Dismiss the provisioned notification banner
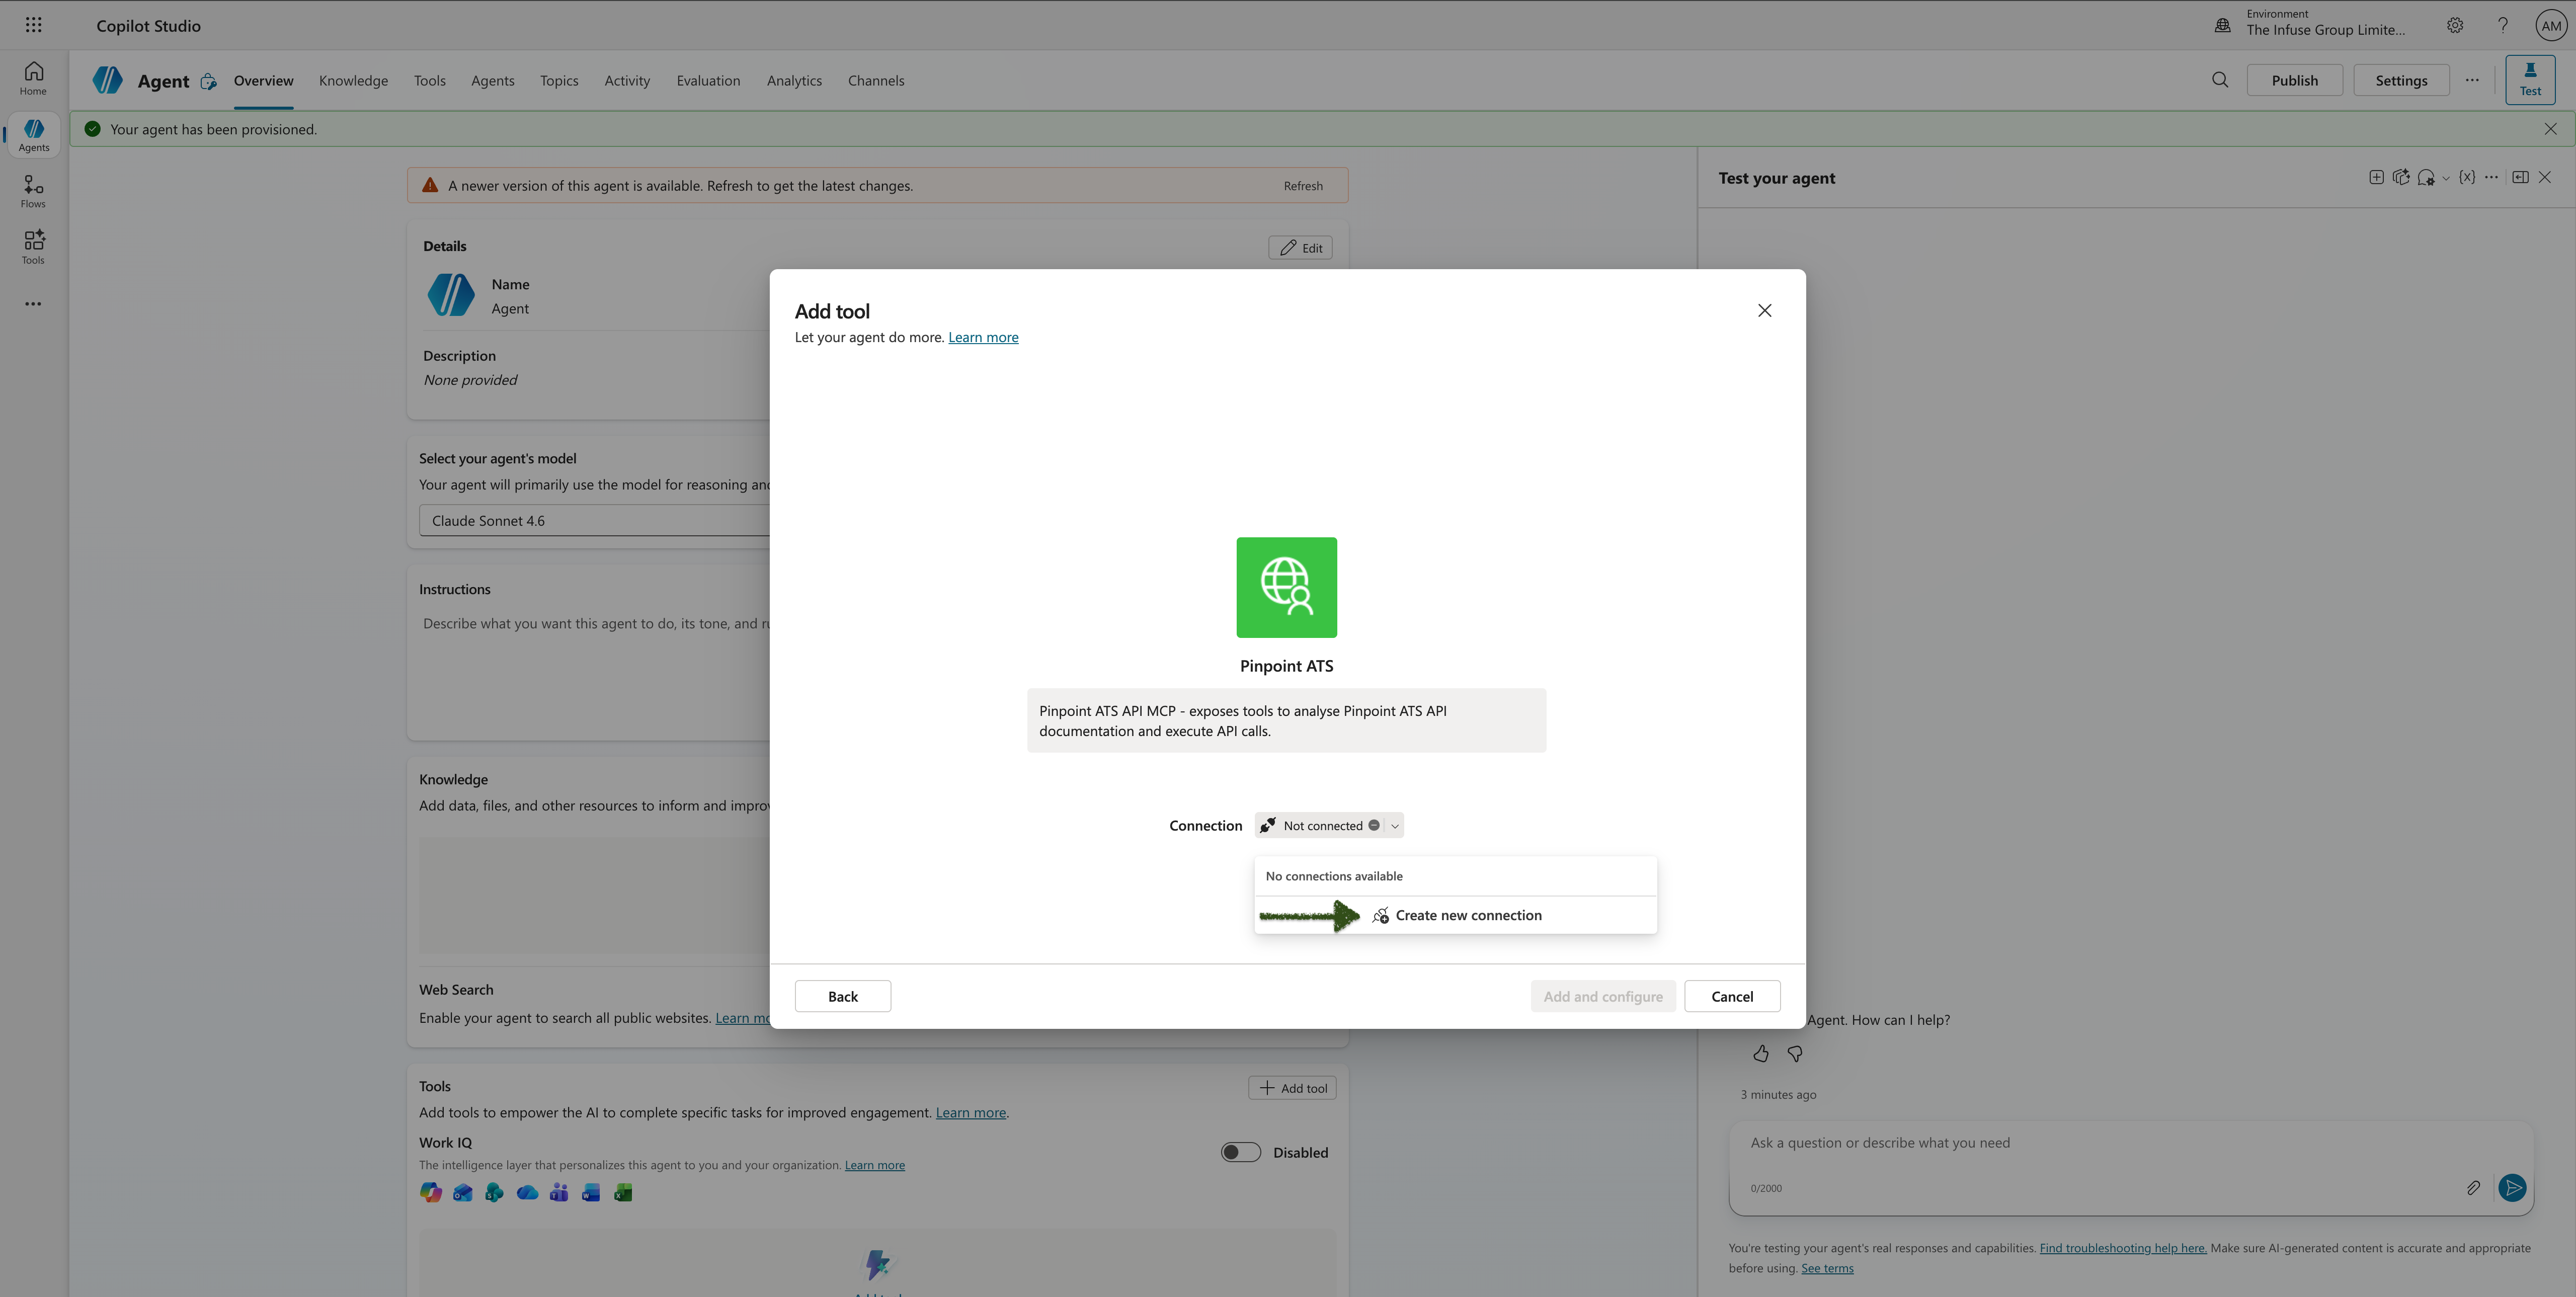The height and width of the screenshot is (1297, 2576). point(2551,129)
